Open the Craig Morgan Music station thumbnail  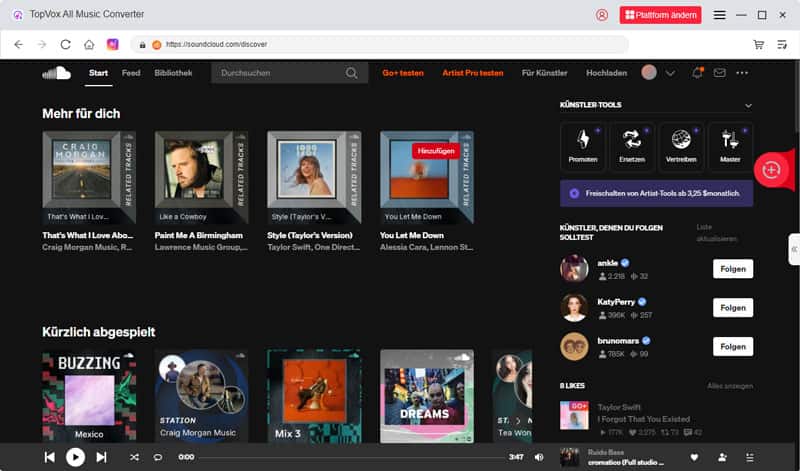(x=201, y=396)
